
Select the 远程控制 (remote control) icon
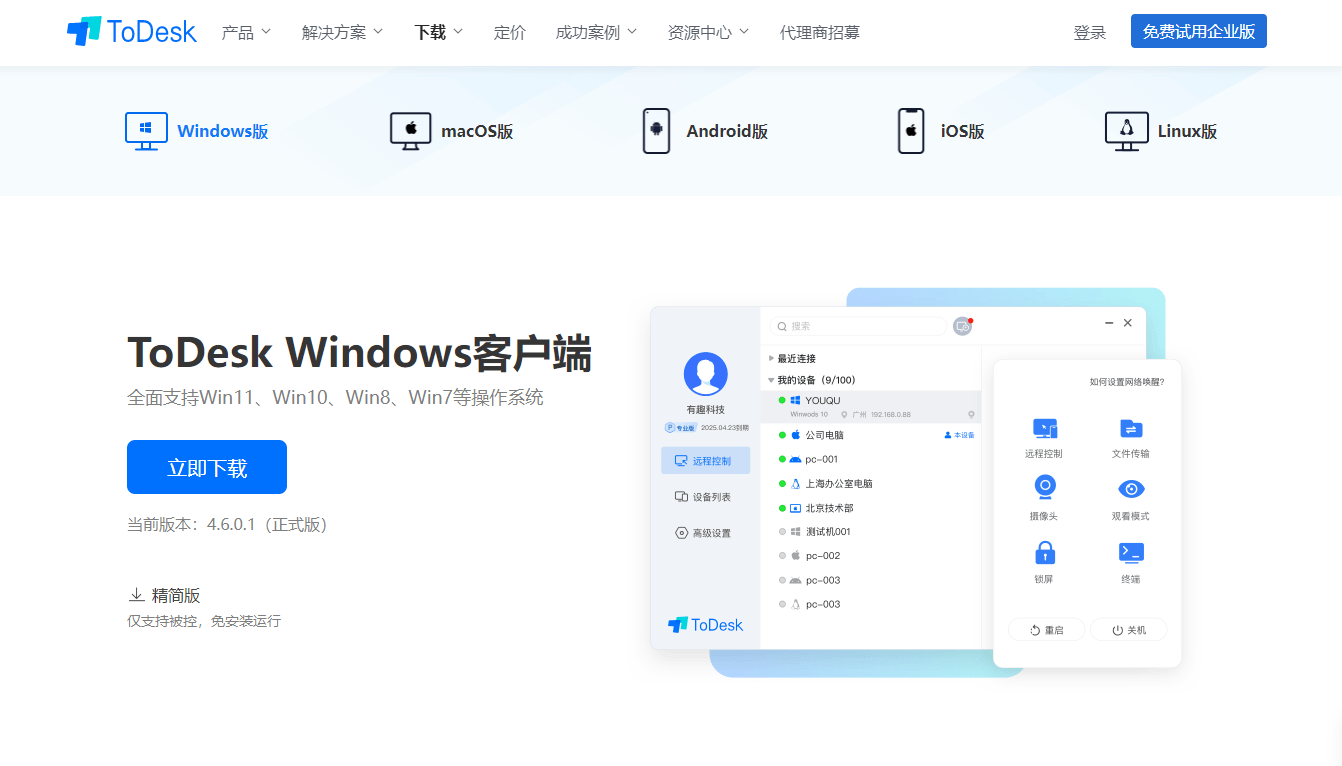click(1045, 430)
